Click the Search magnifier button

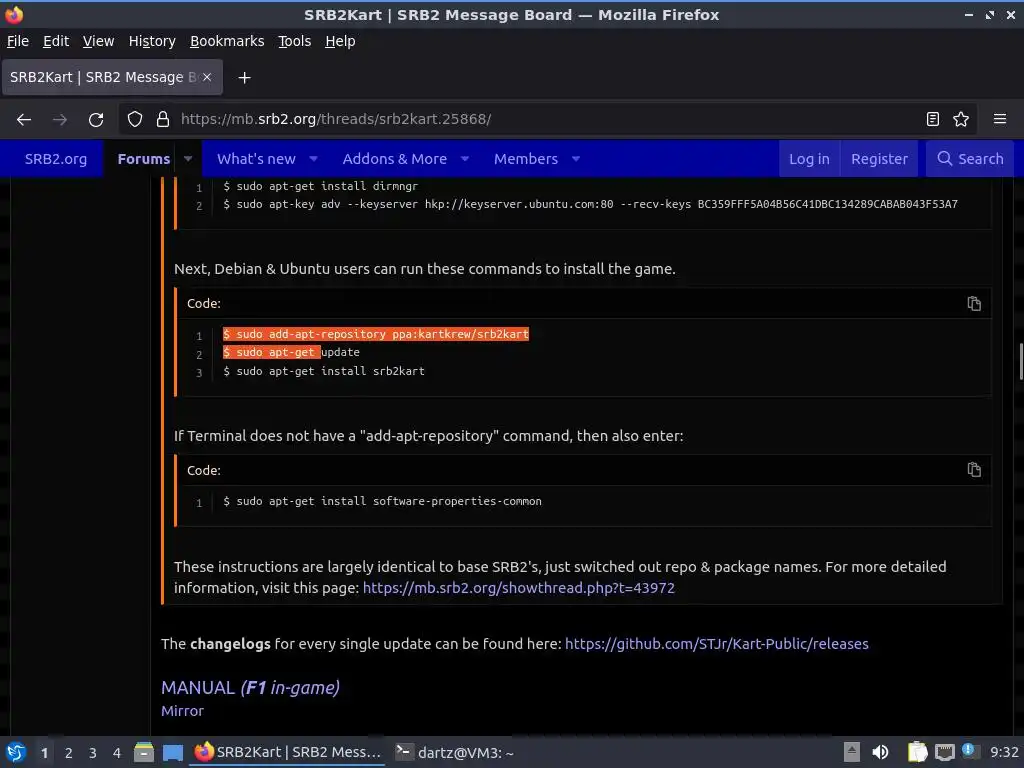(970, 159)
